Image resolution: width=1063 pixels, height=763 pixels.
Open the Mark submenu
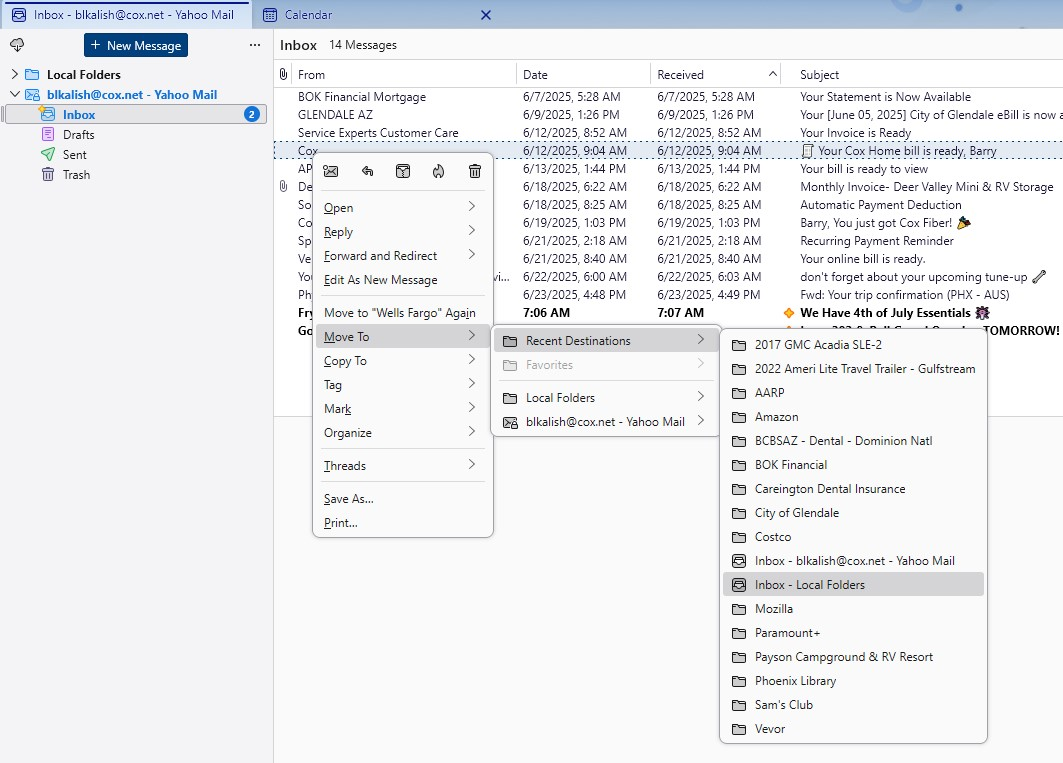(x=403, y=409)
